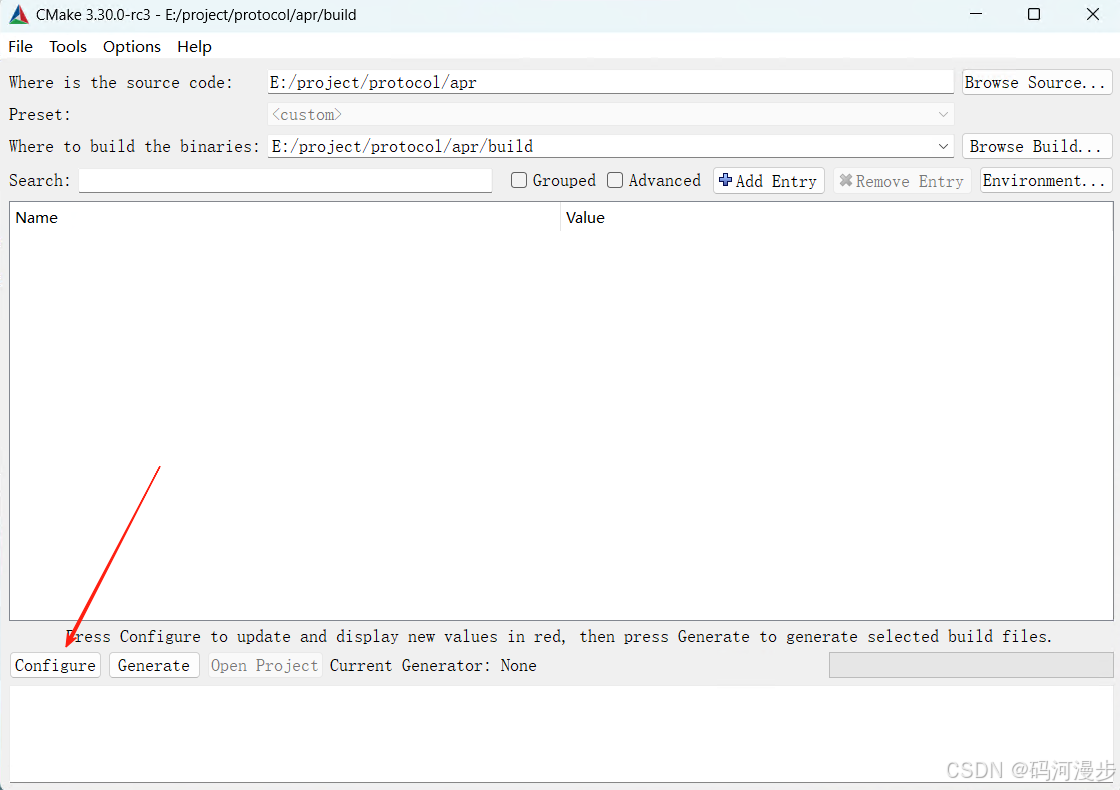
Task: Click the Remove Entry button
Action: click(902, 181)
